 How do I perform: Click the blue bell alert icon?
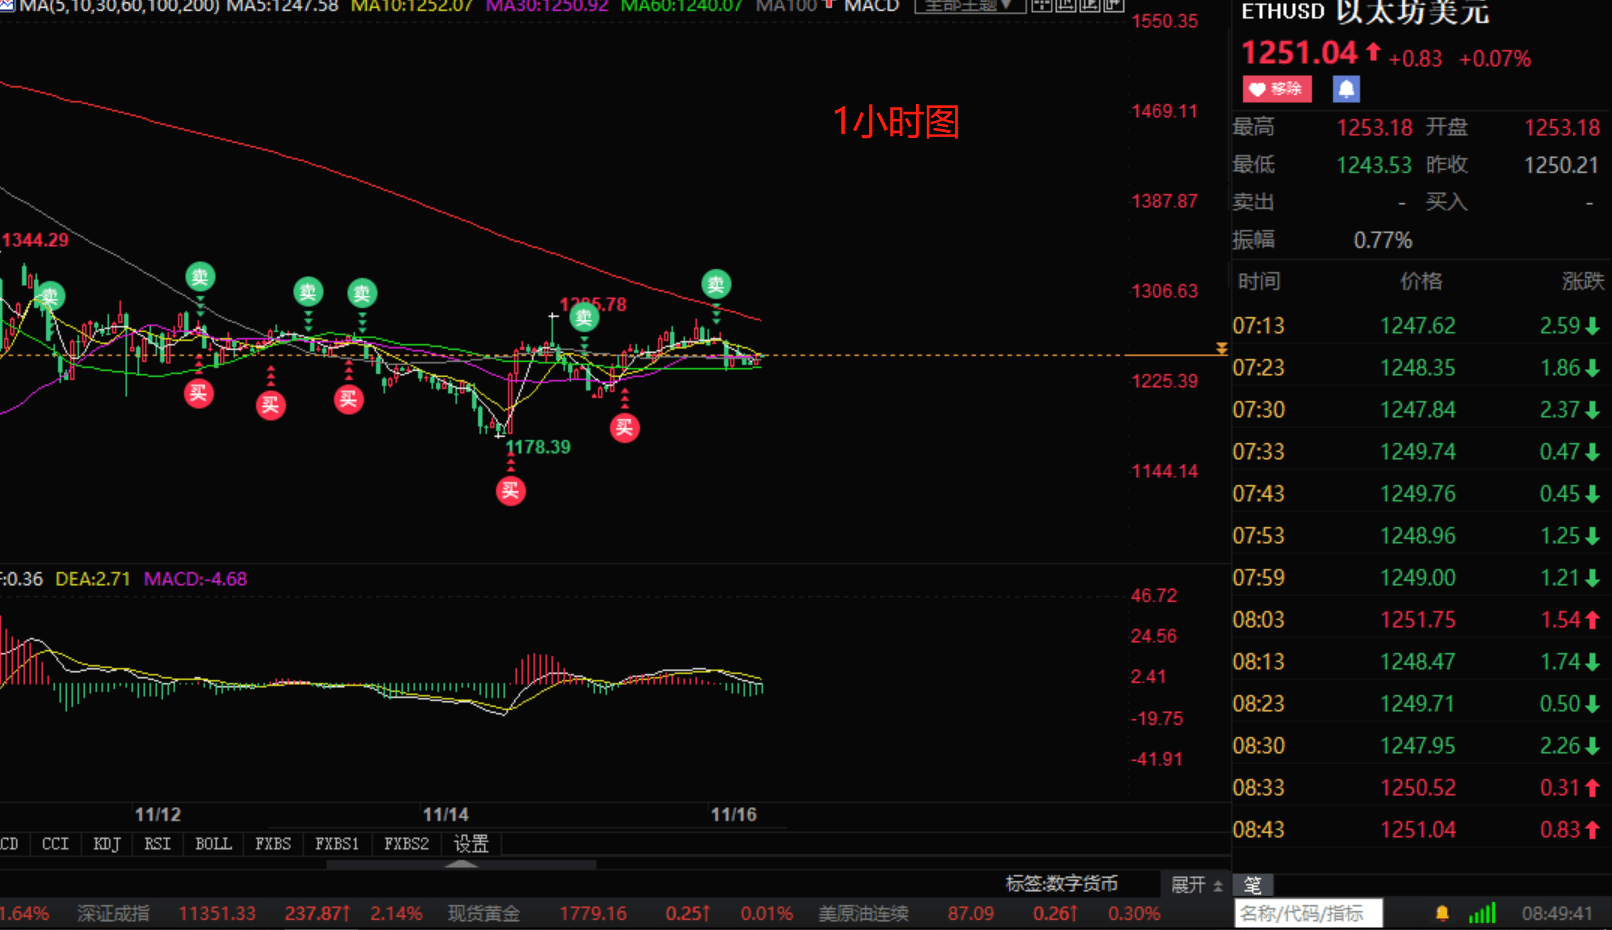1346,89
